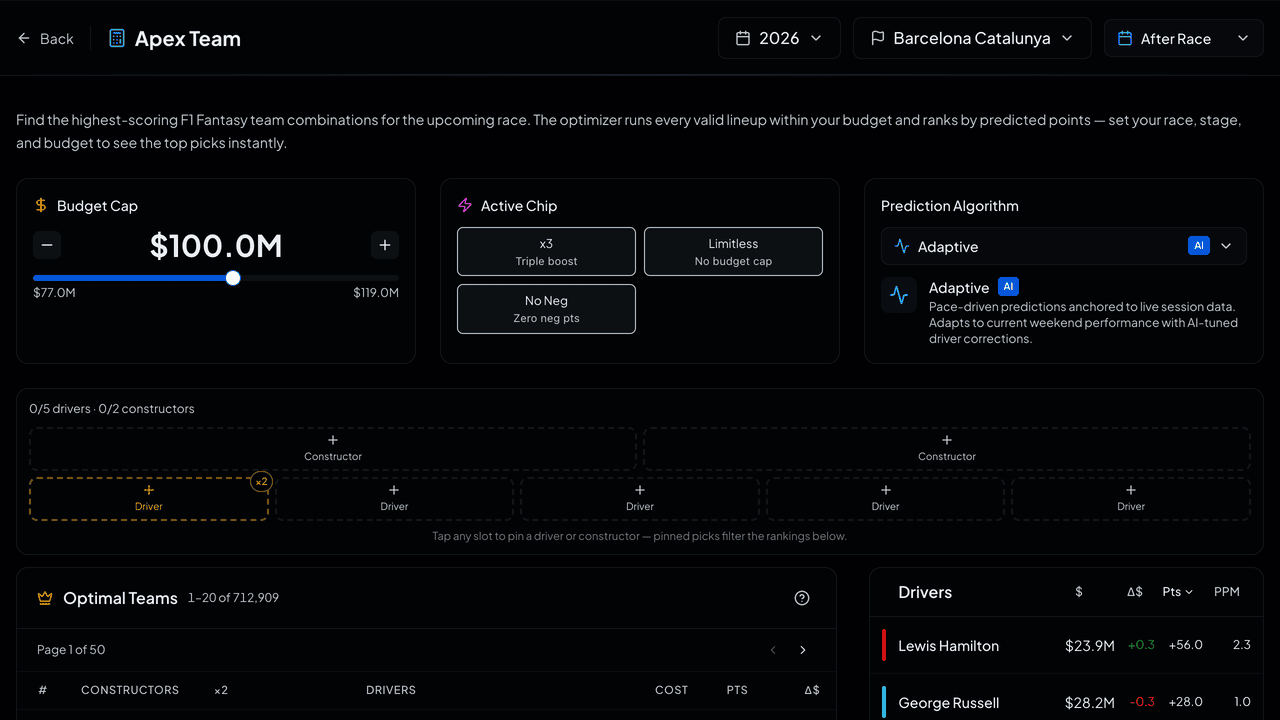Click the Adaptive pulse icon in description
This screenshot has width=1280, height=720.
899,296
